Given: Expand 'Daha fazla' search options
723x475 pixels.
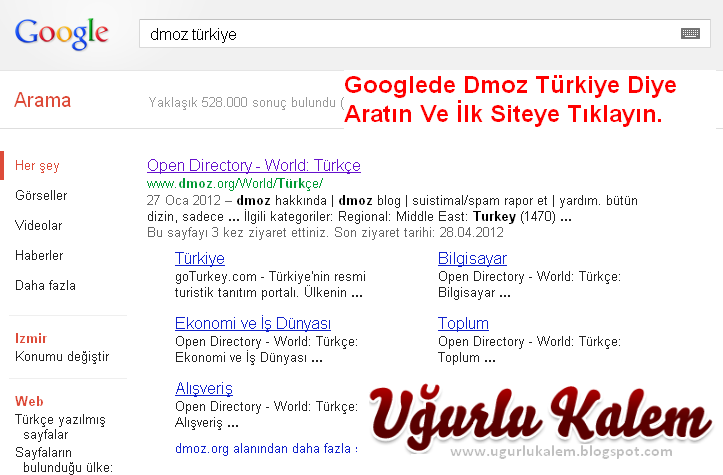Looking at the screenshot, I should tap(45, 285).
